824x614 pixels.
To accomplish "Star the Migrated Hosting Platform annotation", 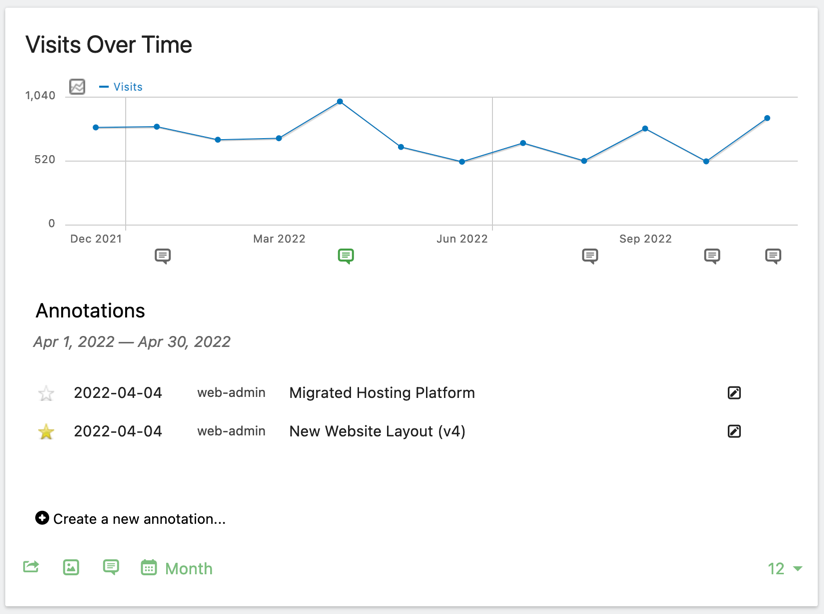I will pyautogui.click(x=46, y=393).
